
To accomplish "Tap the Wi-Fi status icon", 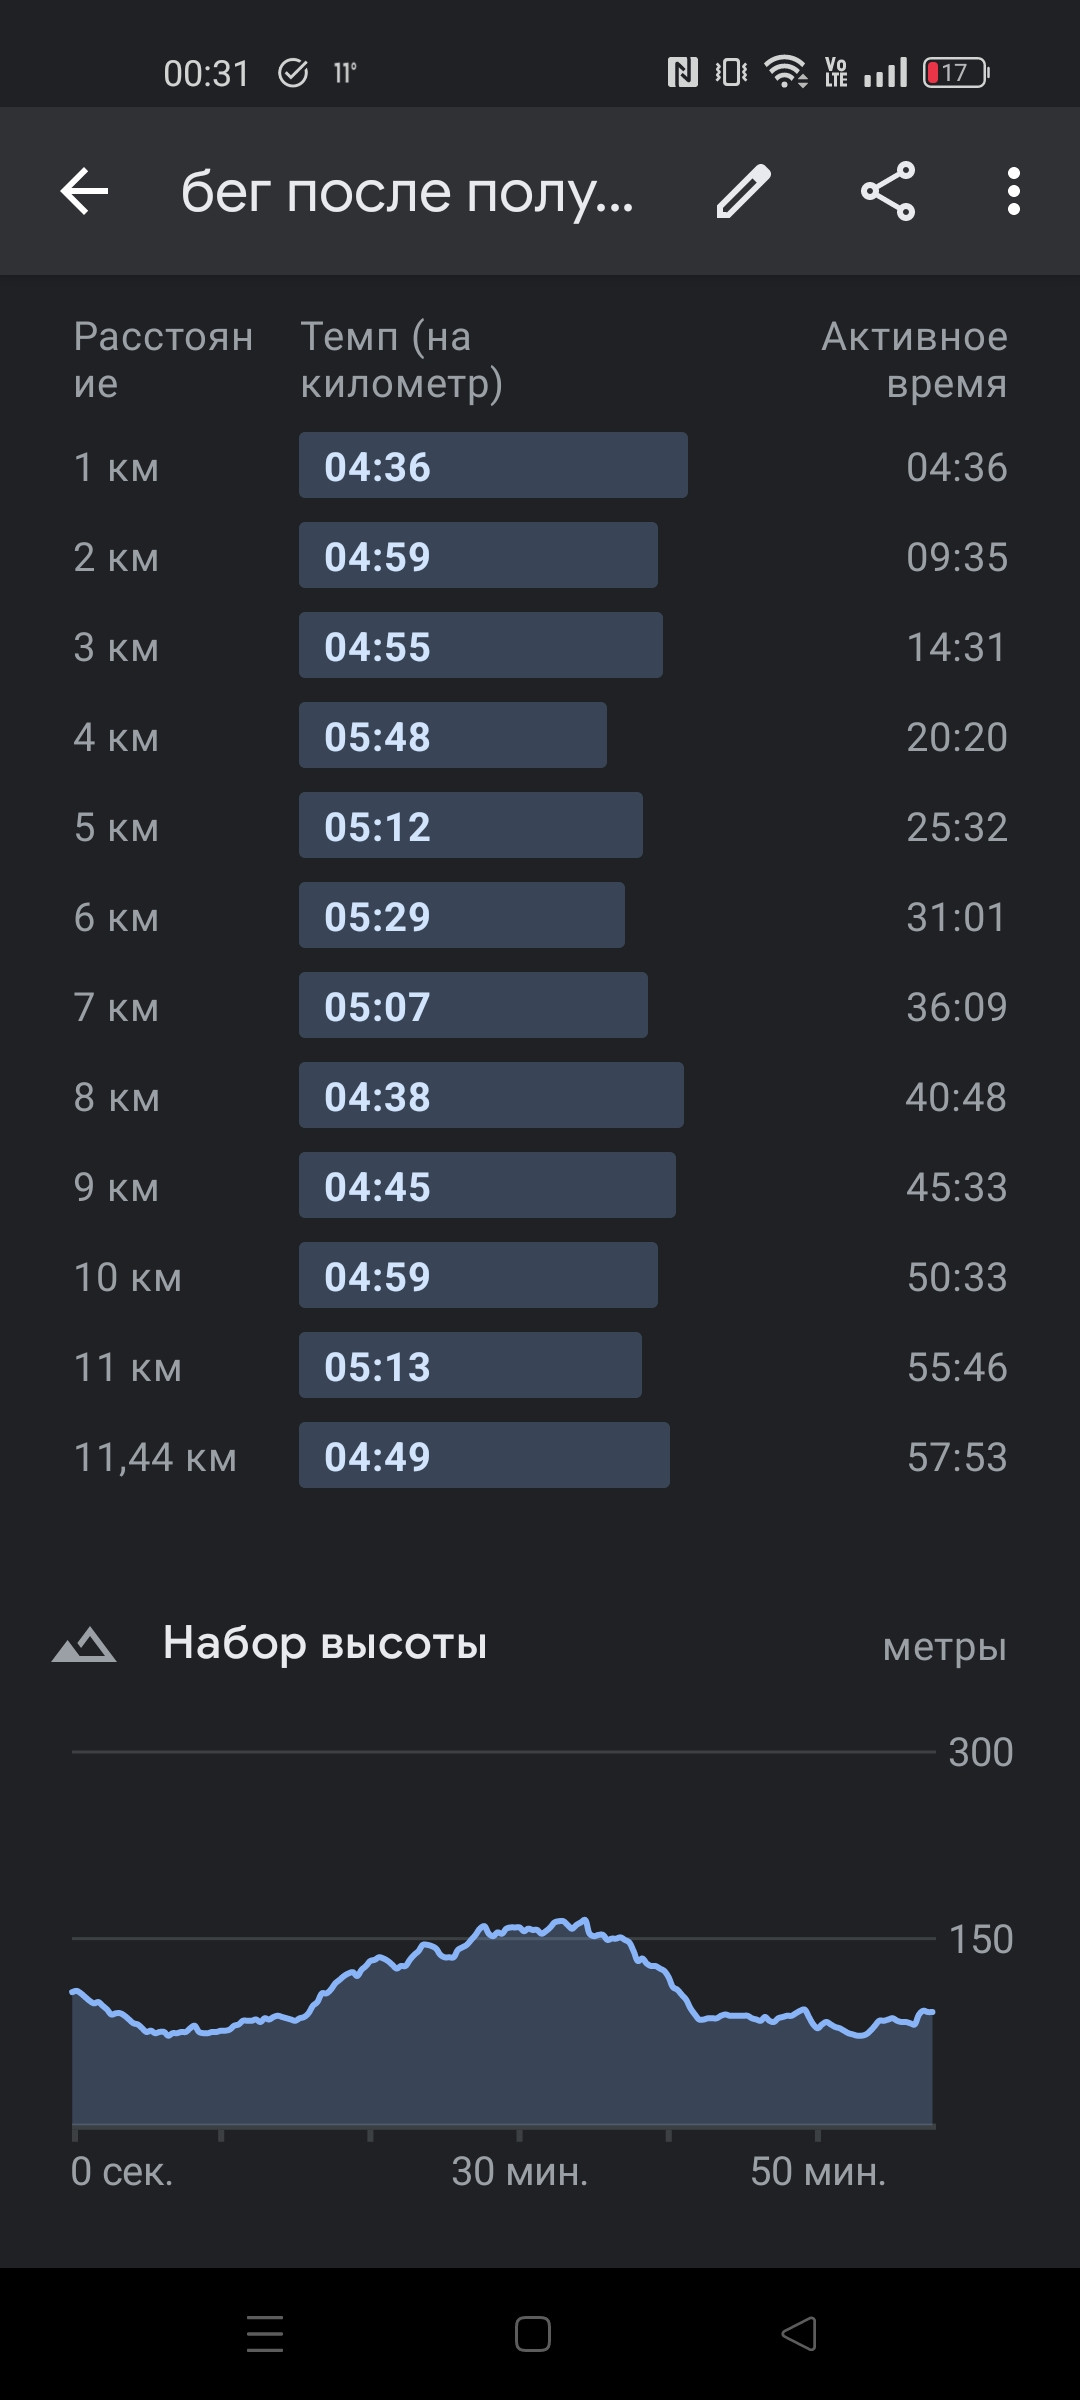I will click(x=786, y=72).
